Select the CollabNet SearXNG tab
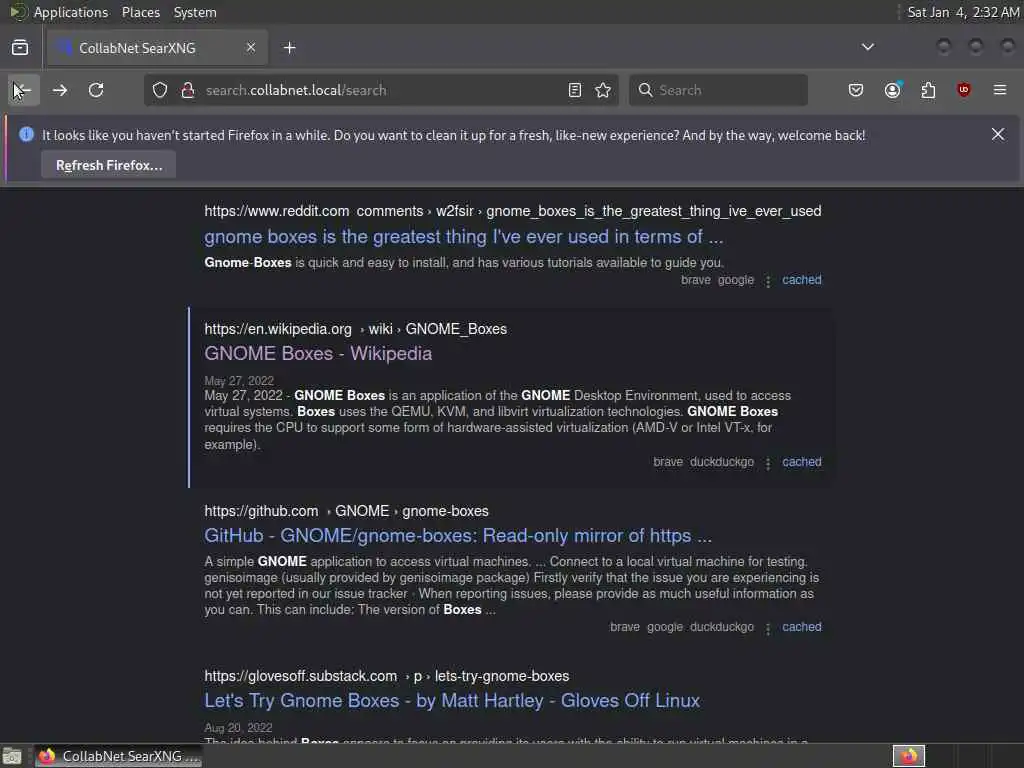The image size is (1024, 768). pos(157,48)
